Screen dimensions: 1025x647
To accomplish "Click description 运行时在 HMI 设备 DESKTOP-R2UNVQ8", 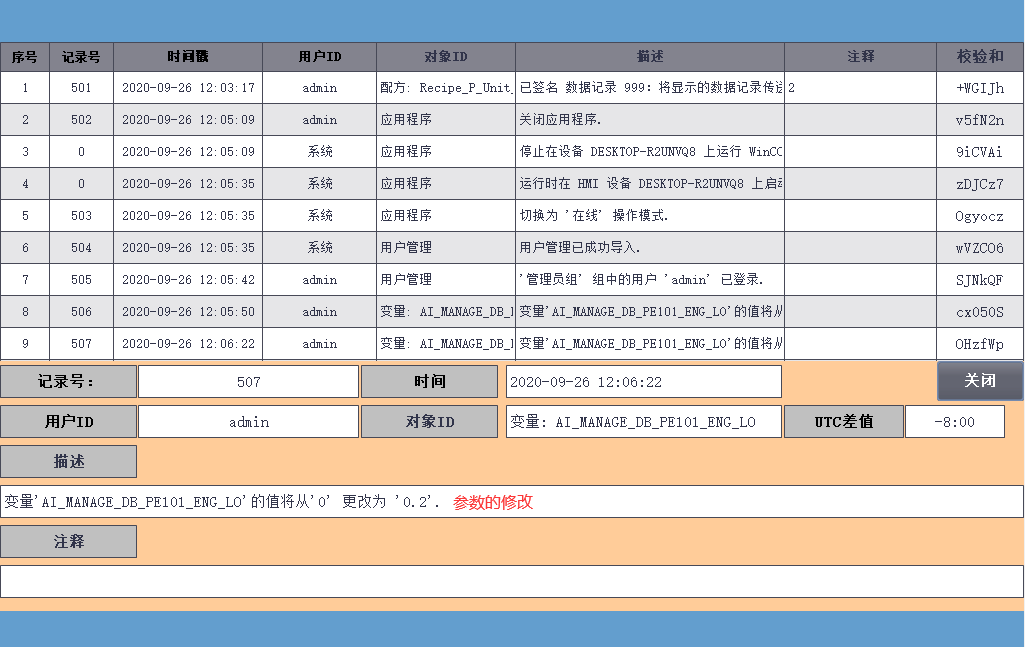I will point(650,184).
